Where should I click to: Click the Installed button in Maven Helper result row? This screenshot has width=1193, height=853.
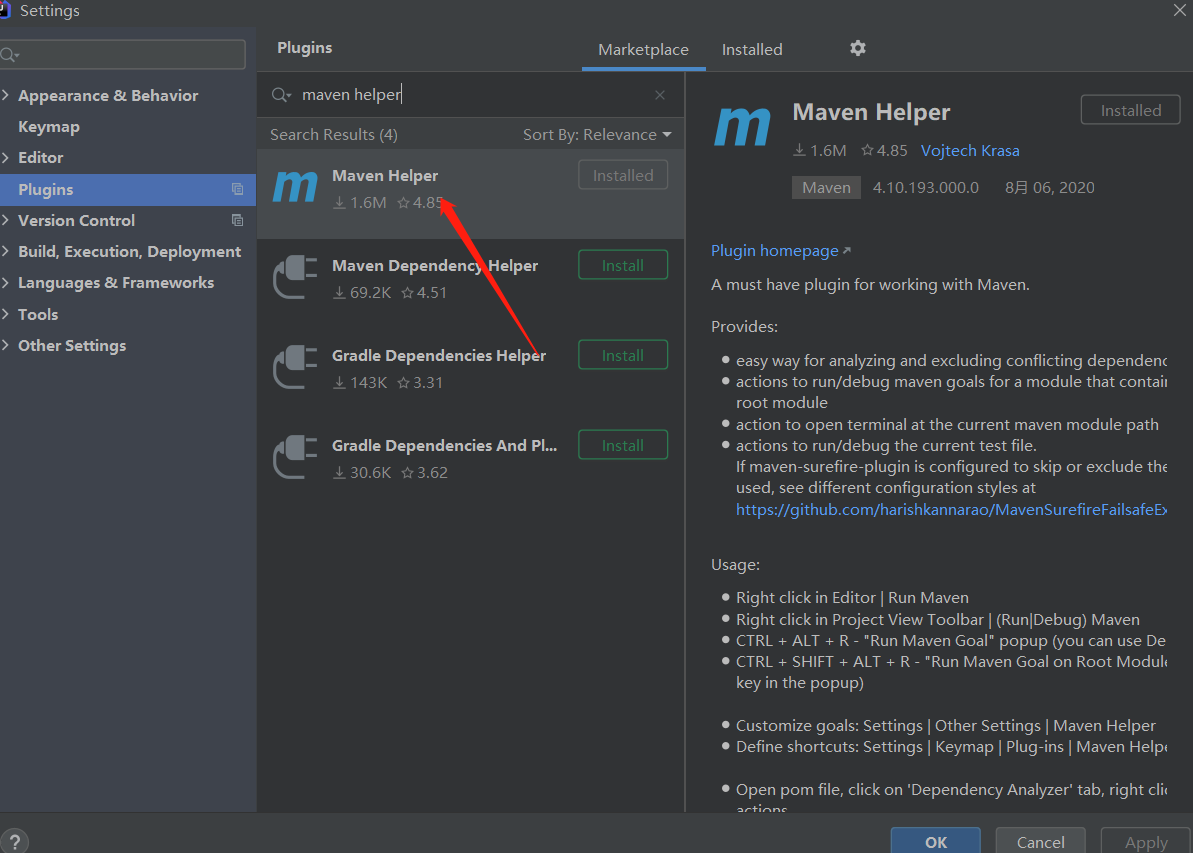(x=623, y=175)
